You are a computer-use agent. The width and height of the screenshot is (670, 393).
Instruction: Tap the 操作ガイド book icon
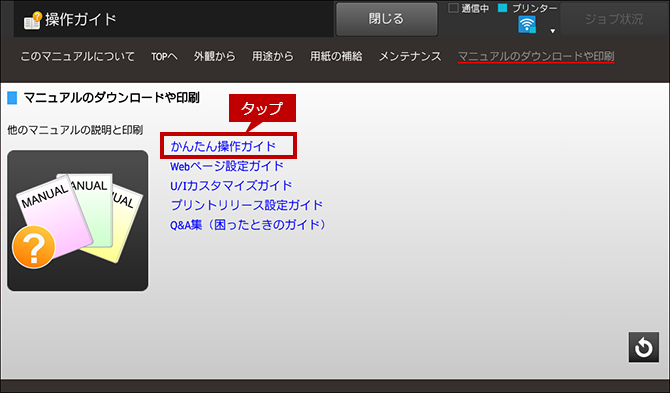[33, 20]
